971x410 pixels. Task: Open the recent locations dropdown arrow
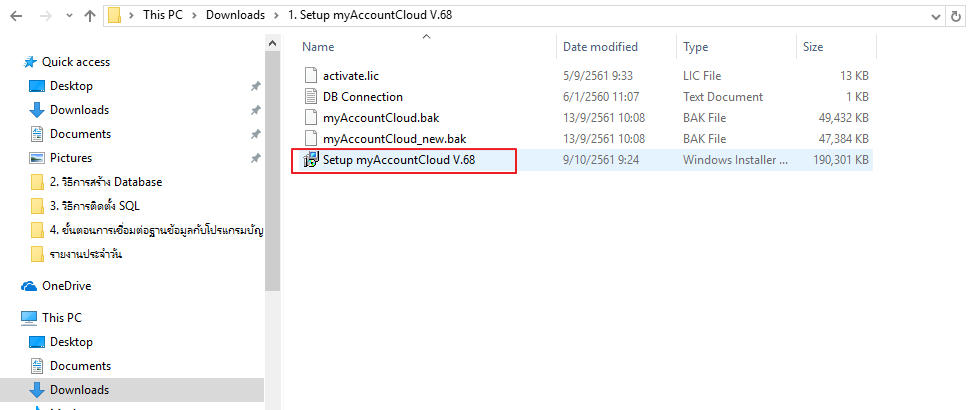68,17
